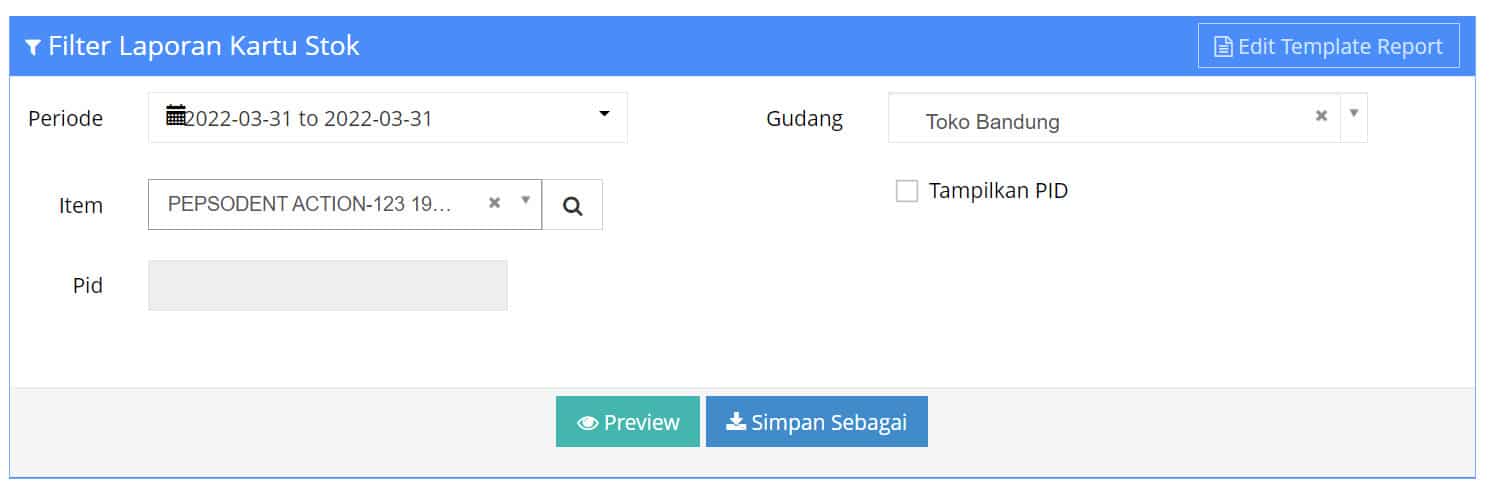Click the Tampilkan PID label text
Image resolution: width=1493 pixels, height=491 pixels.
pyautogui.click(x=998, y=191)
